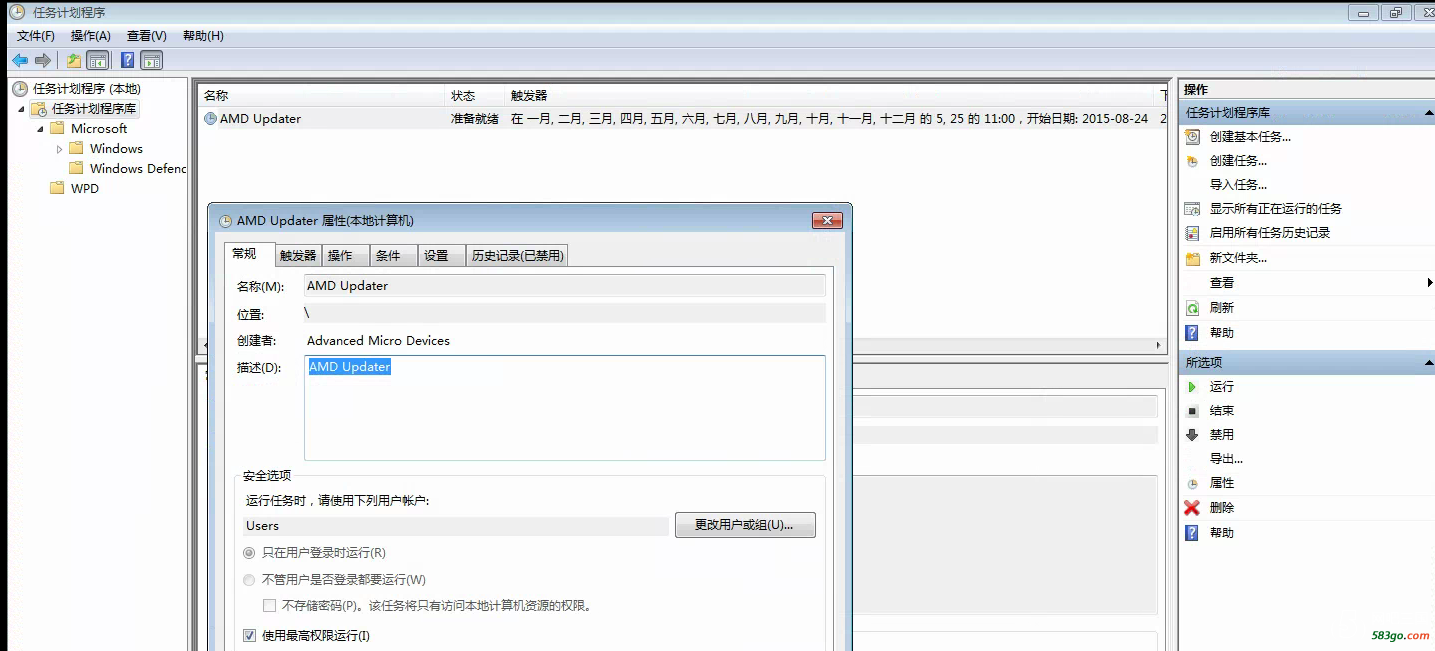
Task: Click the up one level folder toolbar icon
Action: [74, 60]
